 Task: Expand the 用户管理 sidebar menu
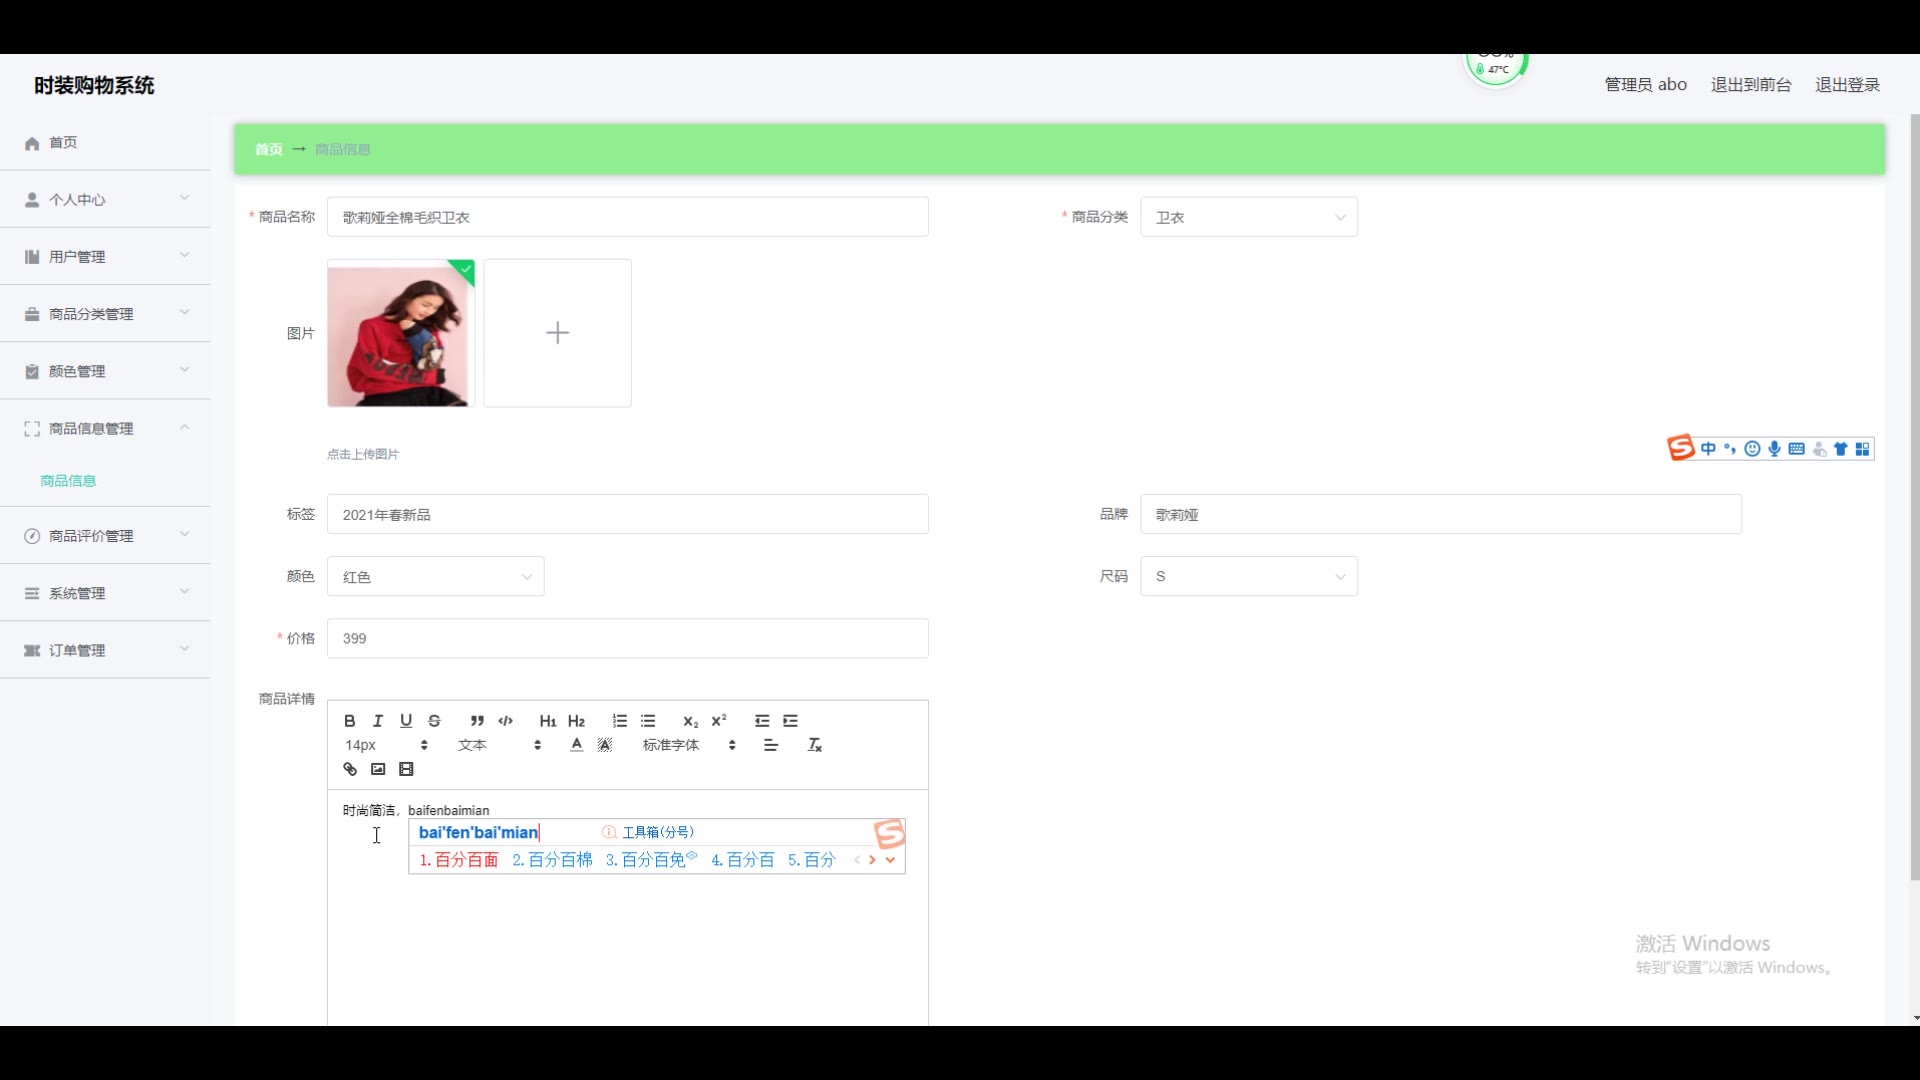105,256
